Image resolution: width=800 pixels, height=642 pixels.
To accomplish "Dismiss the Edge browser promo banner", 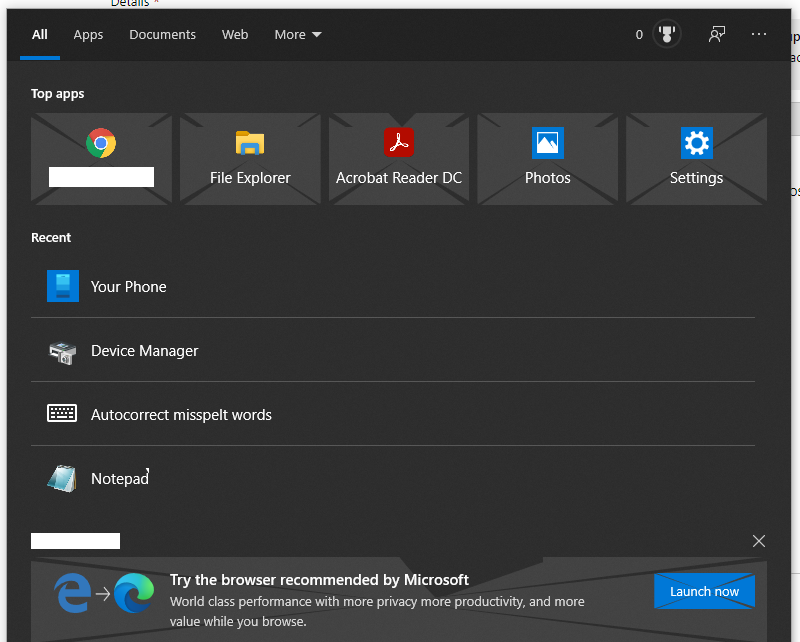I will pos(759,541).
